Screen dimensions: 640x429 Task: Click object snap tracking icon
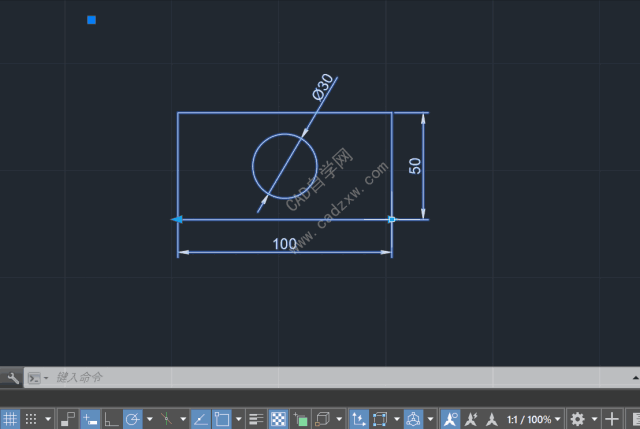coord(200,419)
